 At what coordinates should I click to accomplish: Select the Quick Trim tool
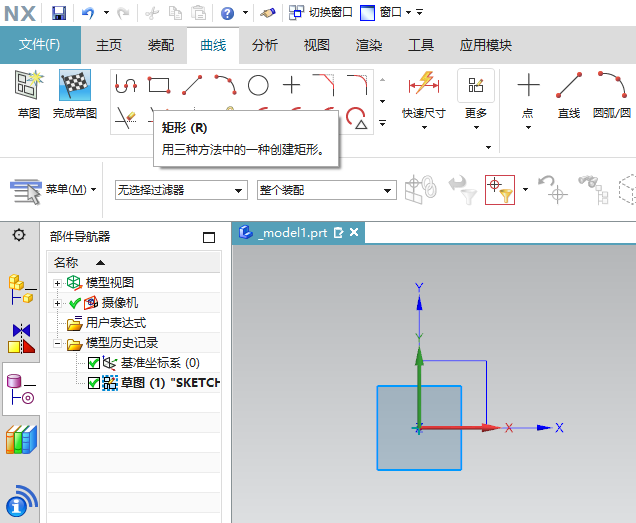[x=126, y=118]
